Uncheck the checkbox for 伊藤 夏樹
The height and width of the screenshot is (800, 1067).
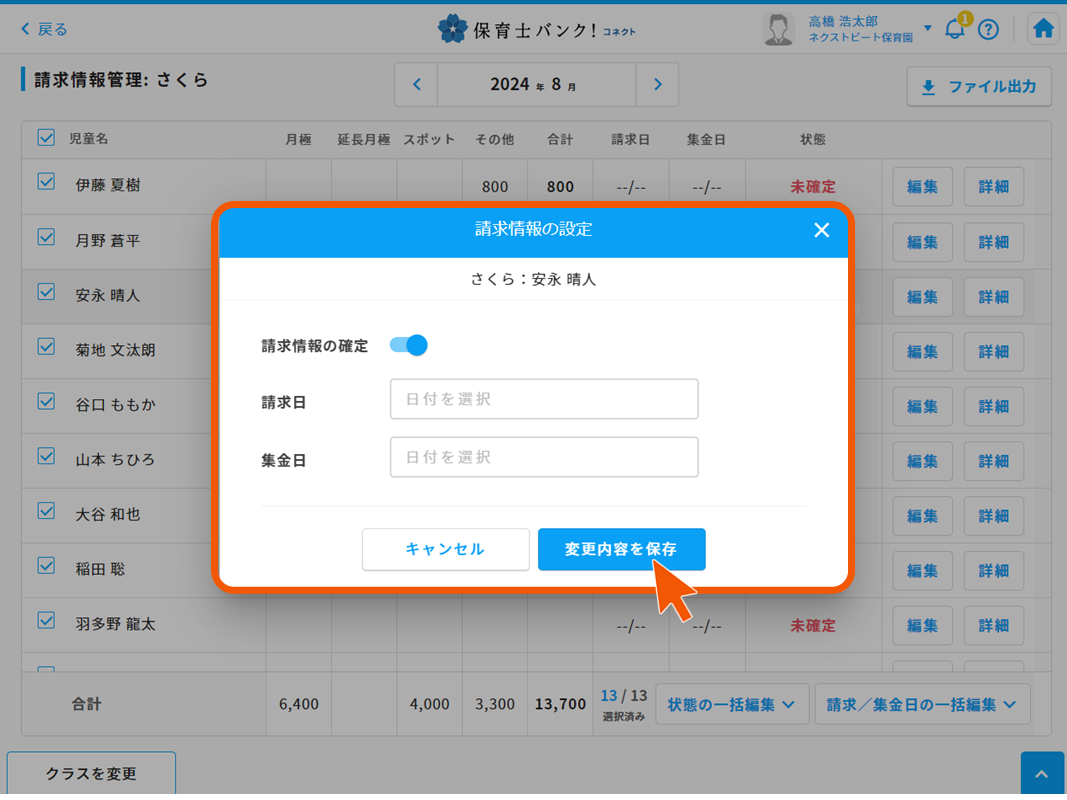tap(46, 182)
